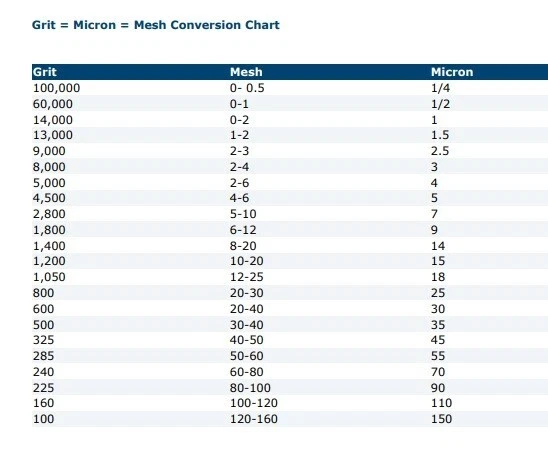
Task: Click the 1,400 grit cell
Action: coord(49,246)
